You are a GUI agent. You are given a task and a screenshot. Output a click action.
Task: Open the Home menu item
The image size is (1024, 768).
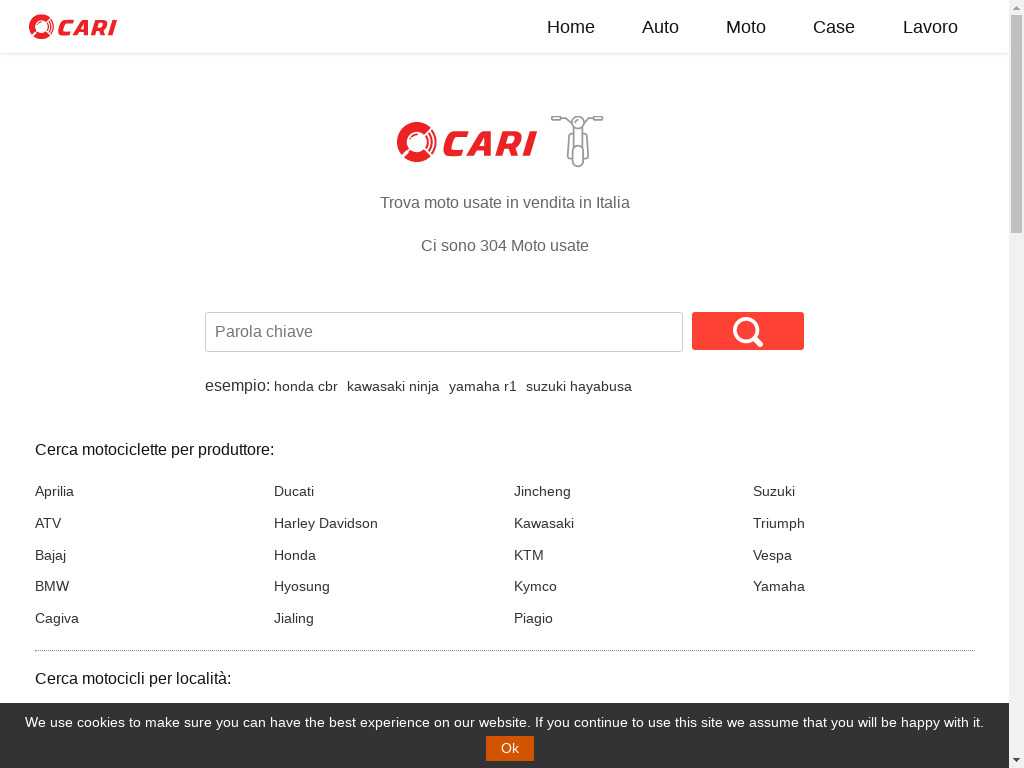tap(571, 27)
